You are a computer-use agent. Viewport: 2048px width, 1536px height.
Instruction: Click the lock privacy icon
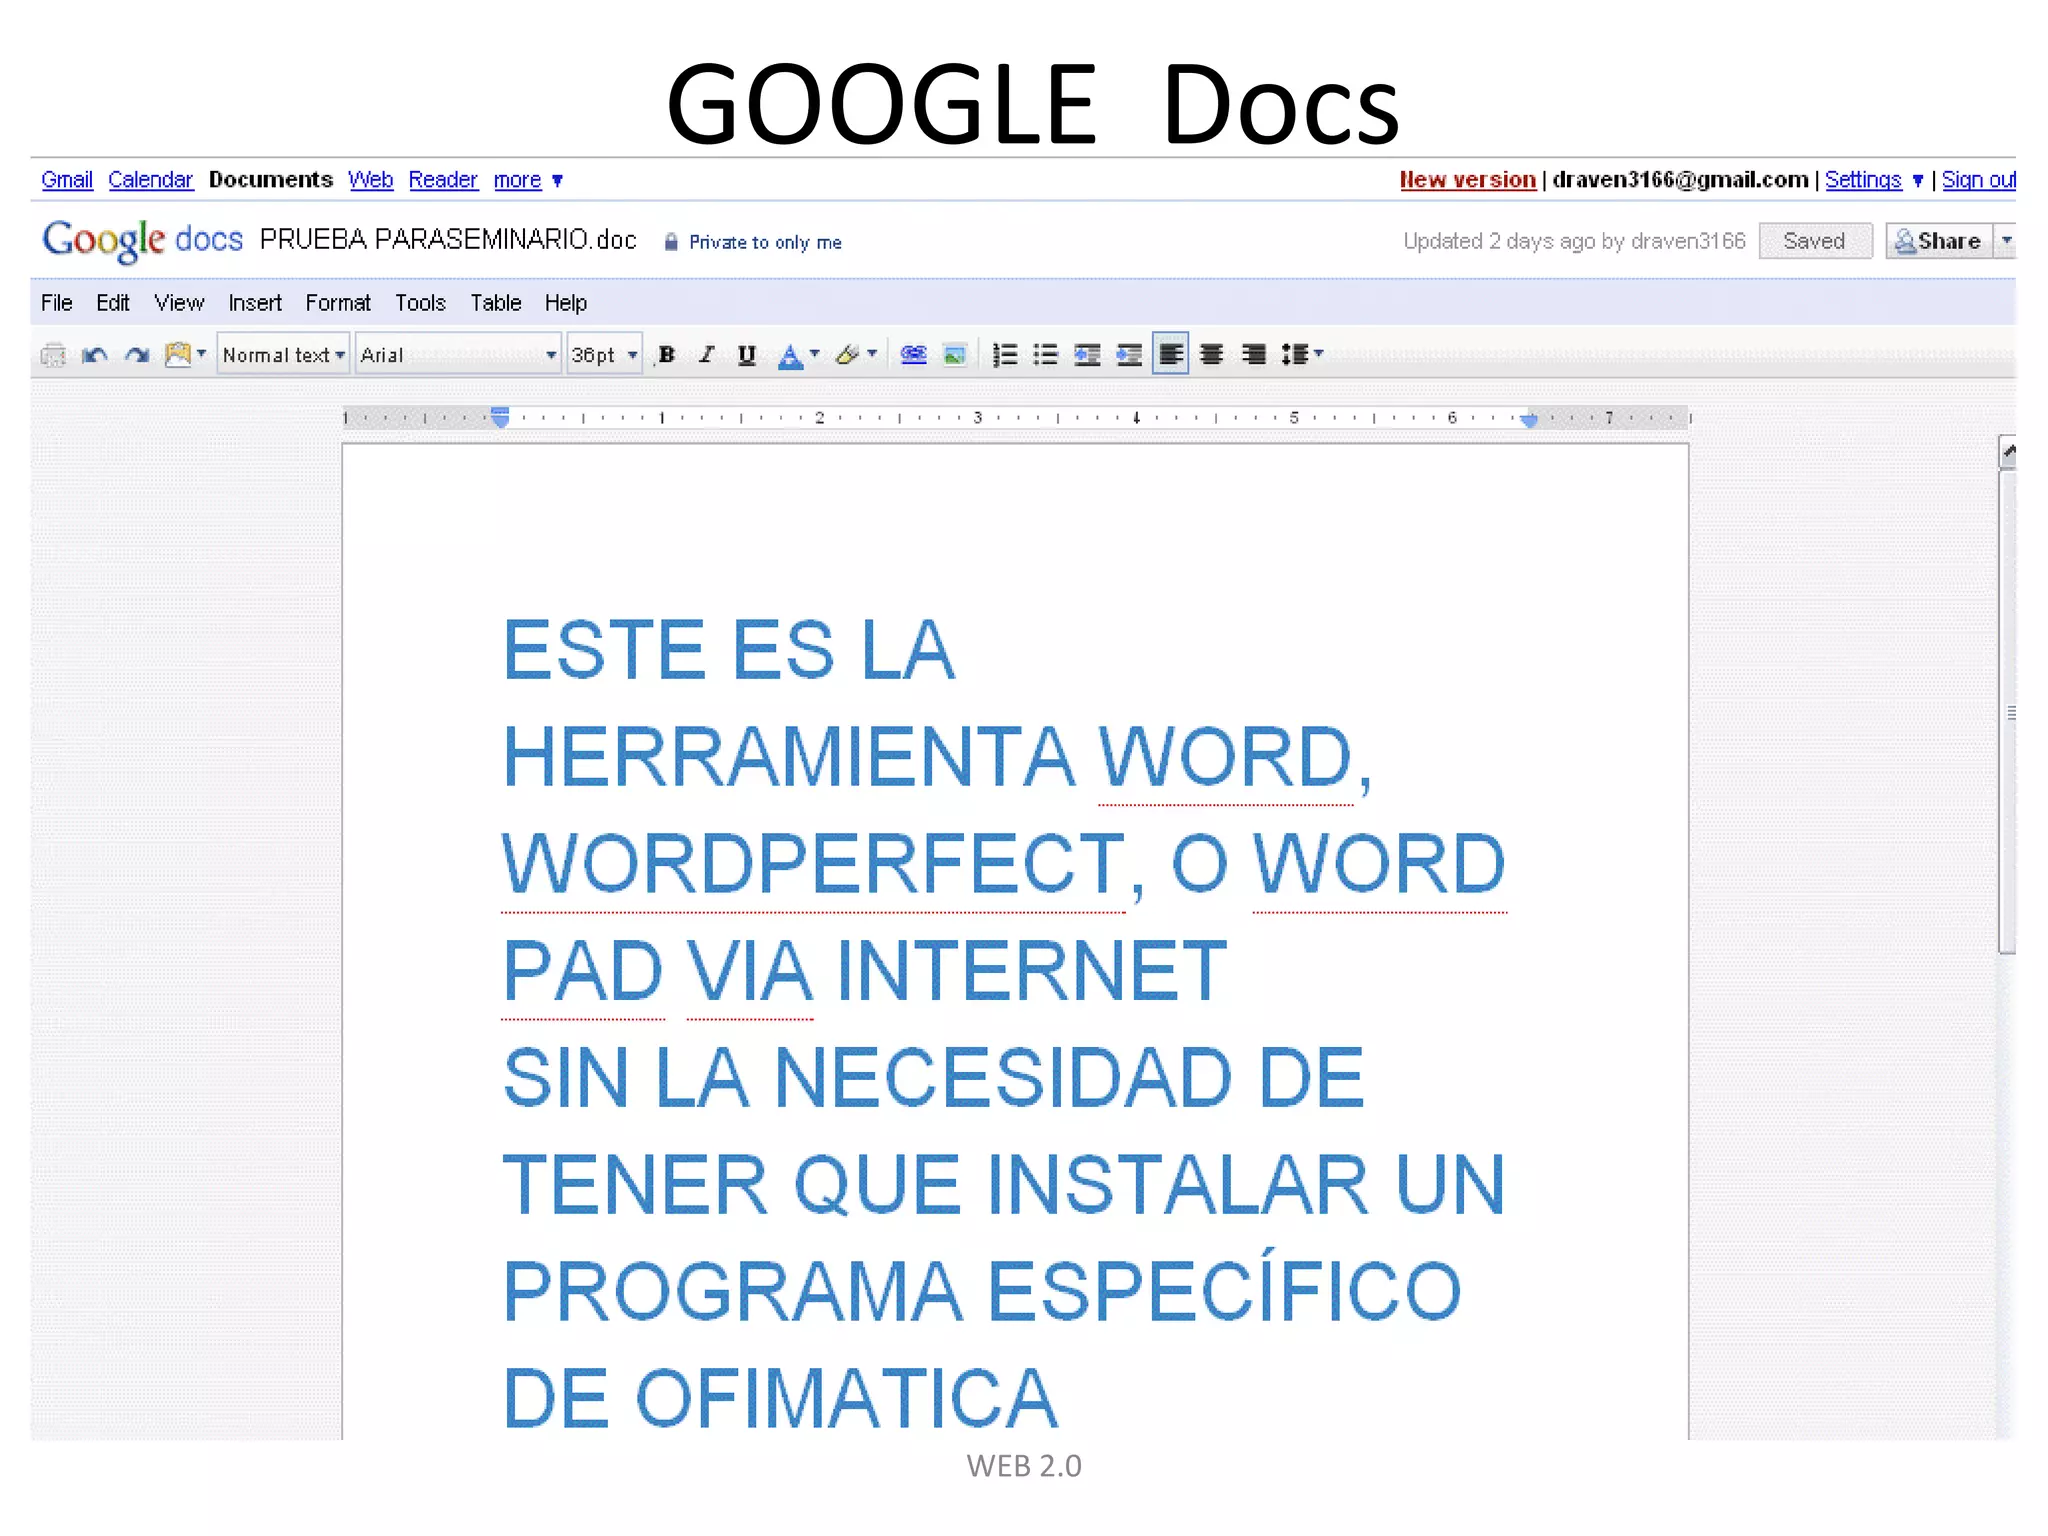(671, 242)
